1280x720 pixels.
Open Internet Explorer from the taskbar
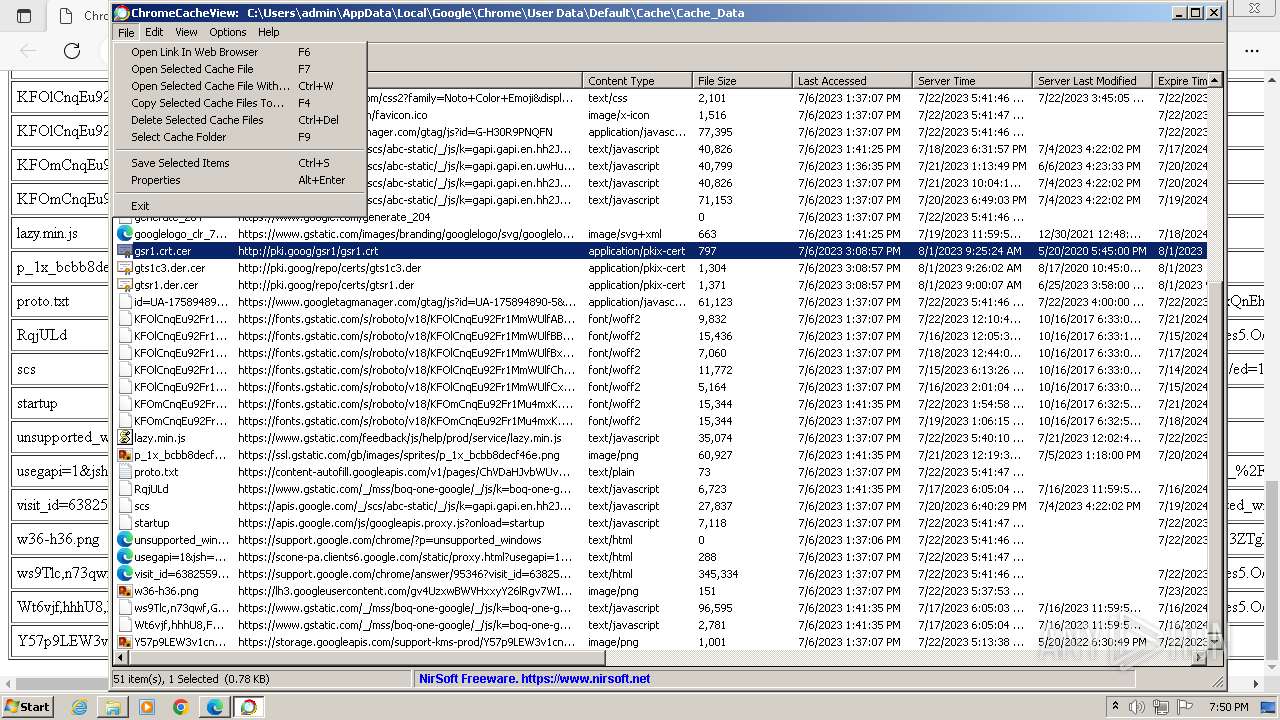(x=79, y=707)
